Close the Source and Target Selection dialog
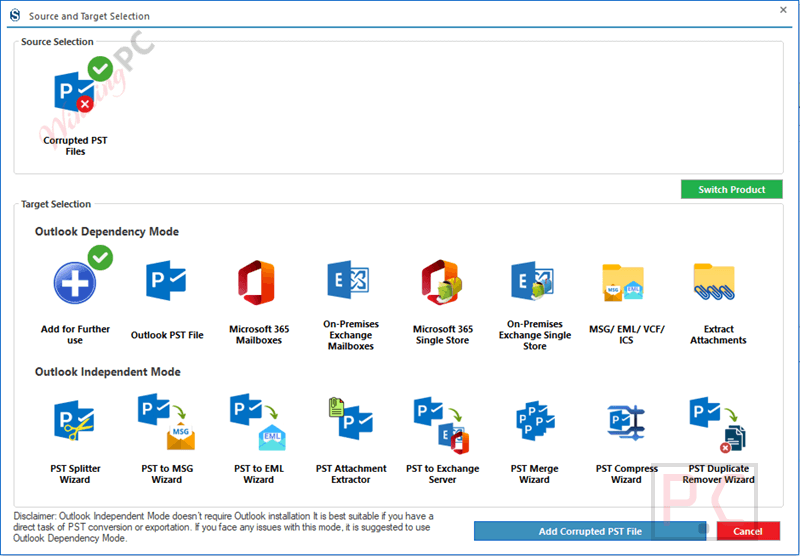The image size is (800, 556). click(783, 10)
